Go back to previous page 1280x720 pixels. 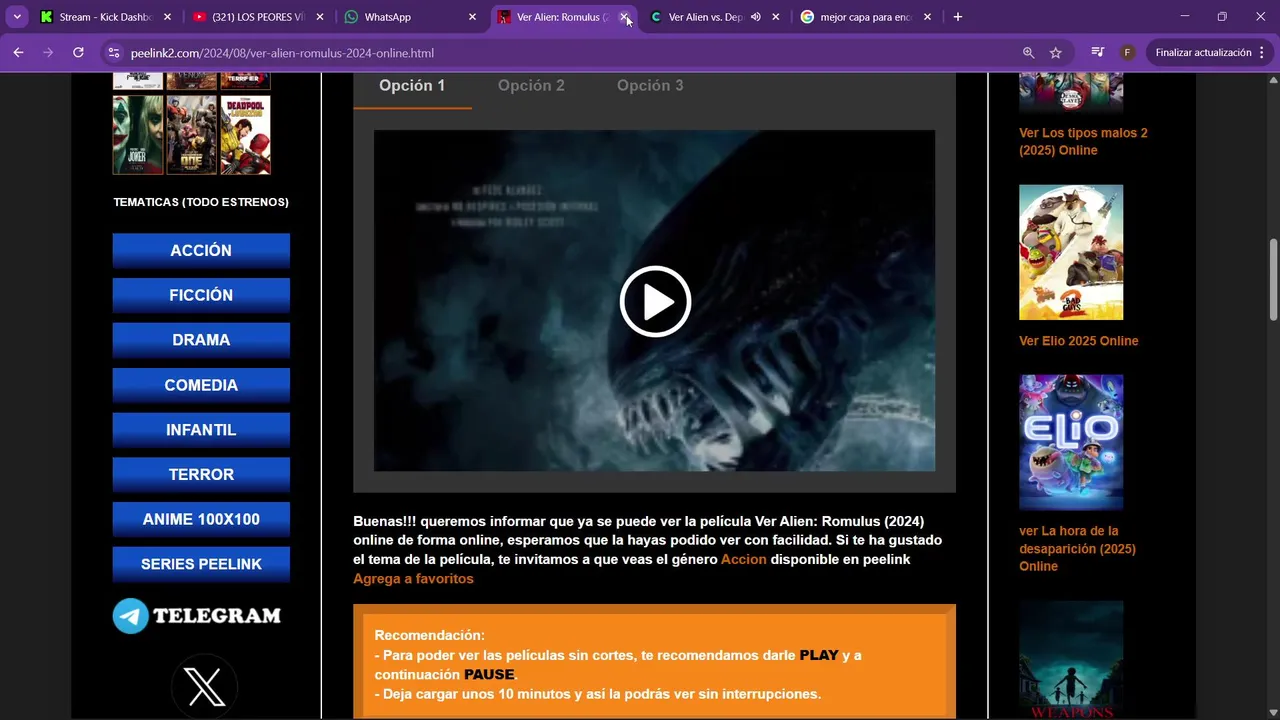pyautogui.click(x=18, y=53)
